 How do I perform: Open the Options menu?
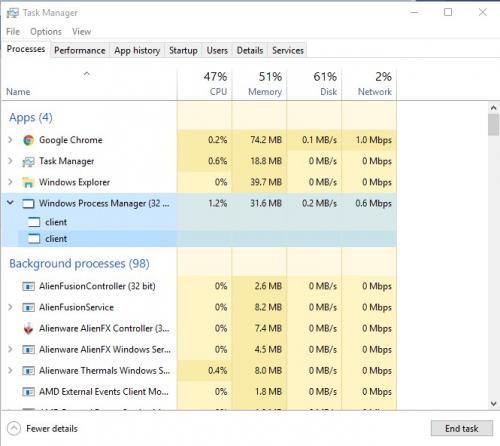point(46,32)
